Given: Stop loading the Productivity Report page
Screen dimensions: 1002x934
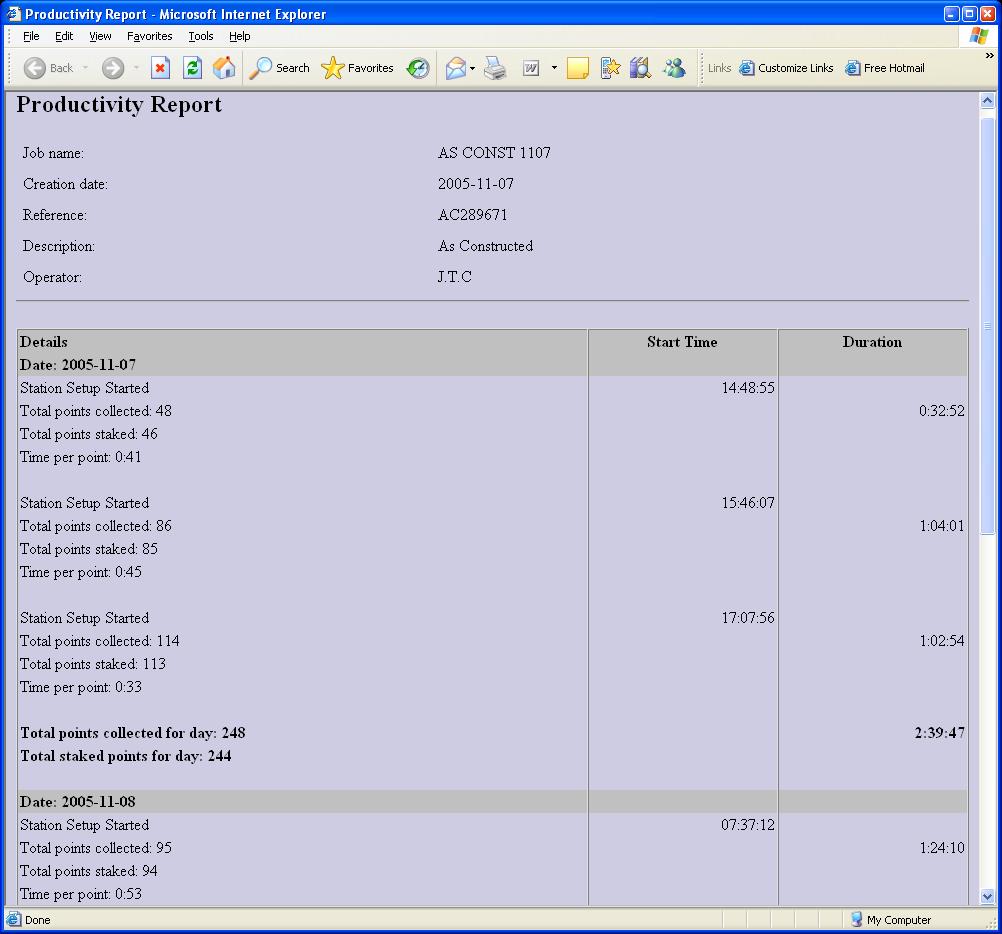Looking at the screenshot, I should click(161, 67).
